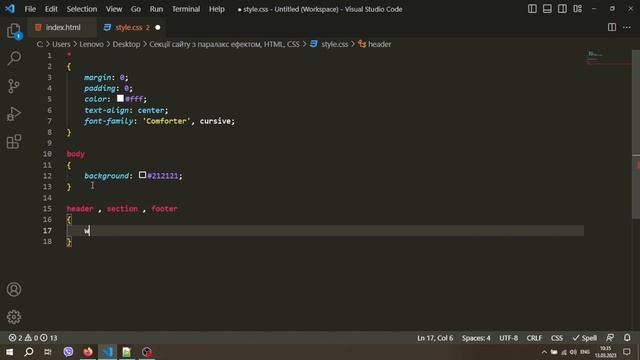This screenshot has height=360, width=640.
Task: Open the Terminal menu
Action: [x=186, y=9]
